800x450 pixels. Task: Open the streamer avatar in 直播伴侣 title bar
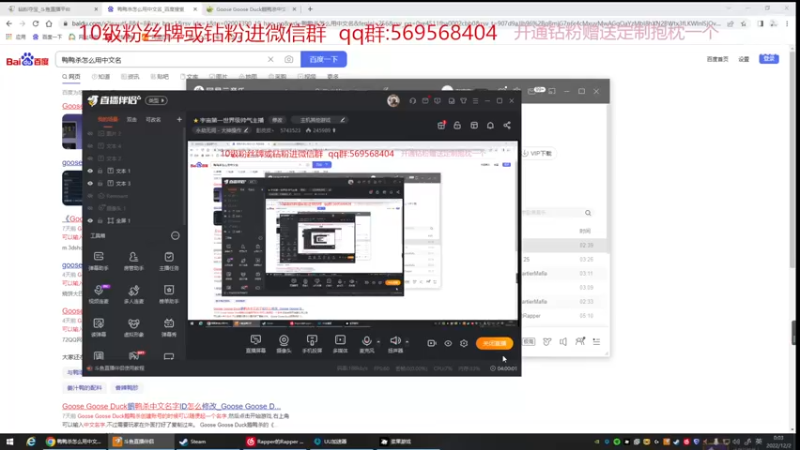393,101
